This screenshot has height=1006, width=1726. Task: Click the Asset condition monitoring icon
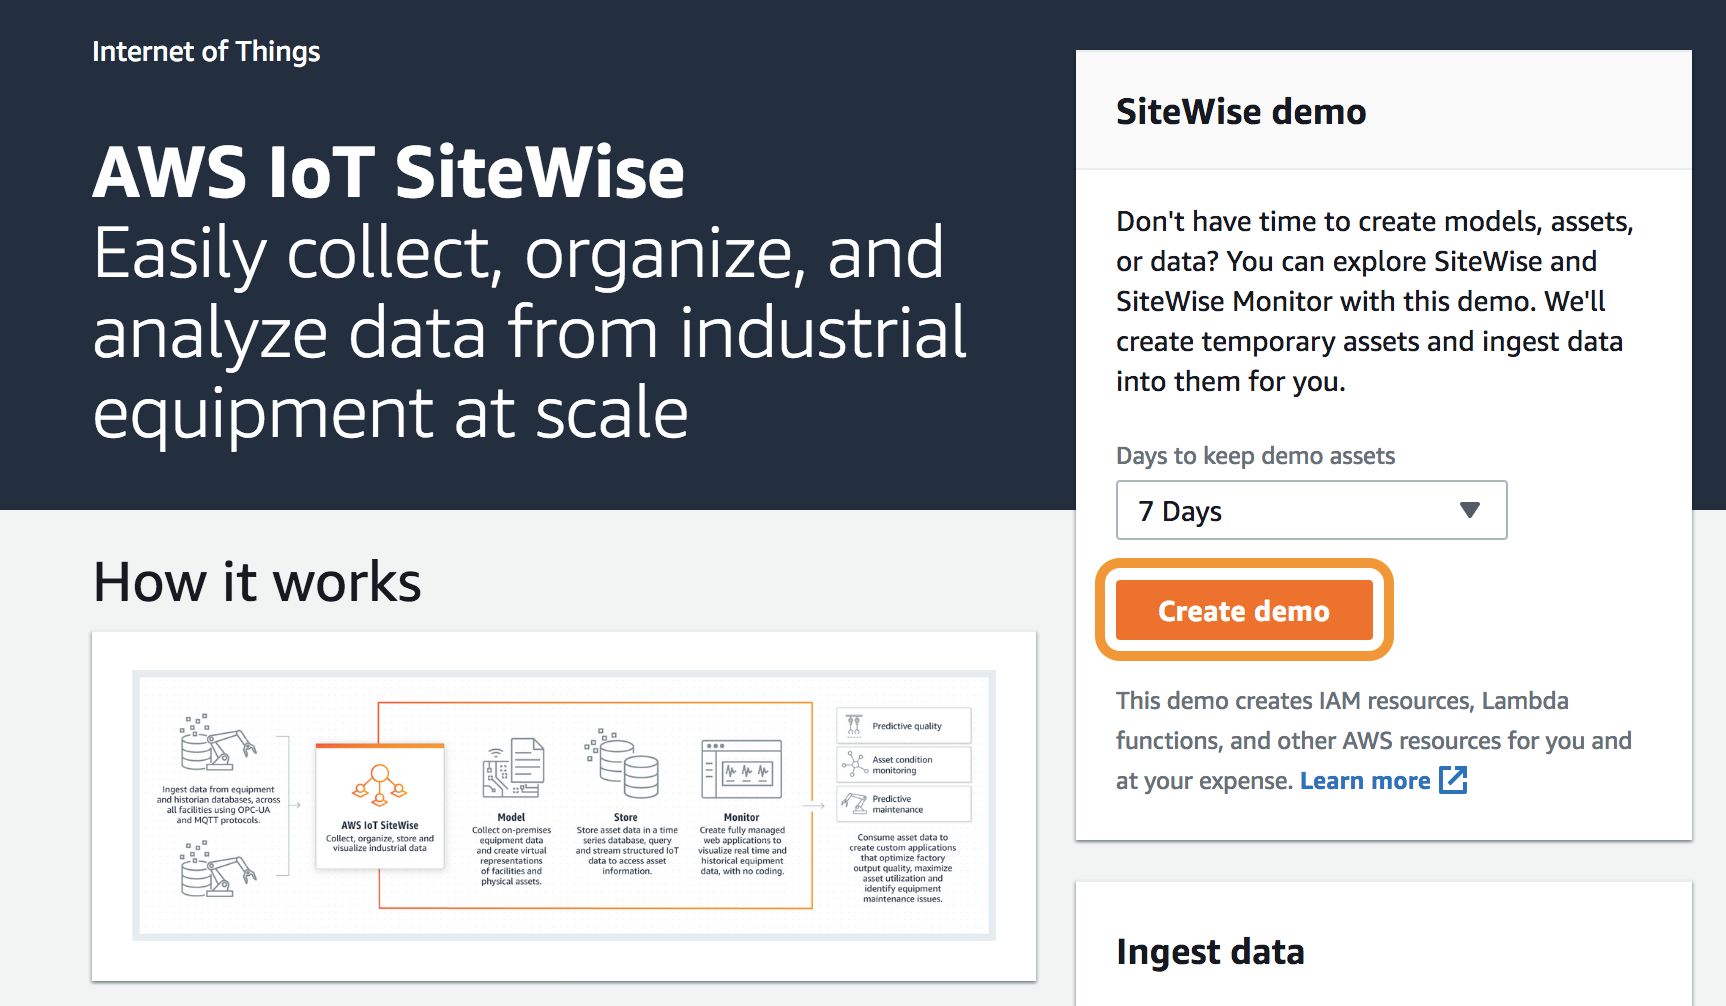[854, 764]
